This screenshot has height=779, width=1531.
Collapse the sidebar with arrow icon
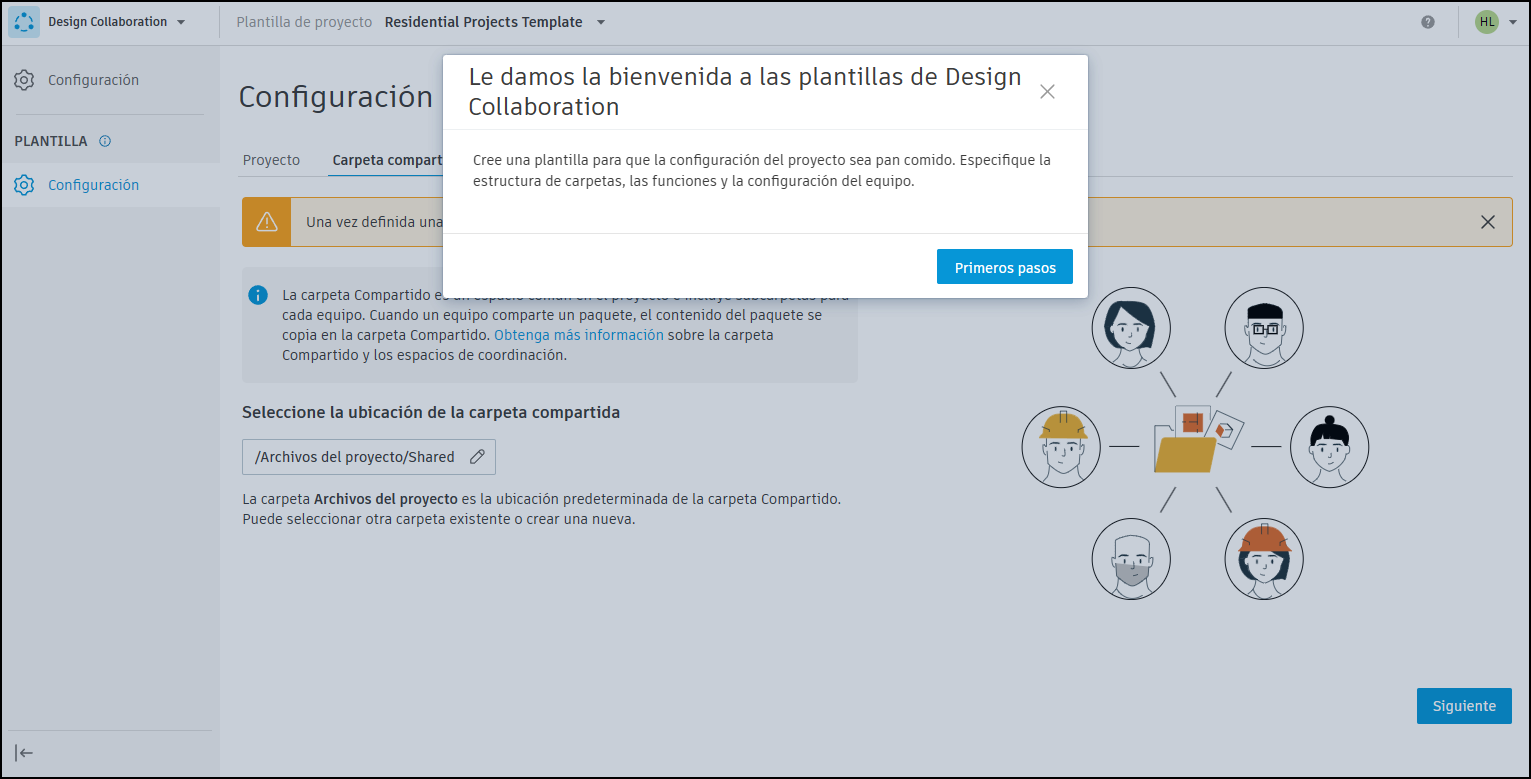[24, 753]
